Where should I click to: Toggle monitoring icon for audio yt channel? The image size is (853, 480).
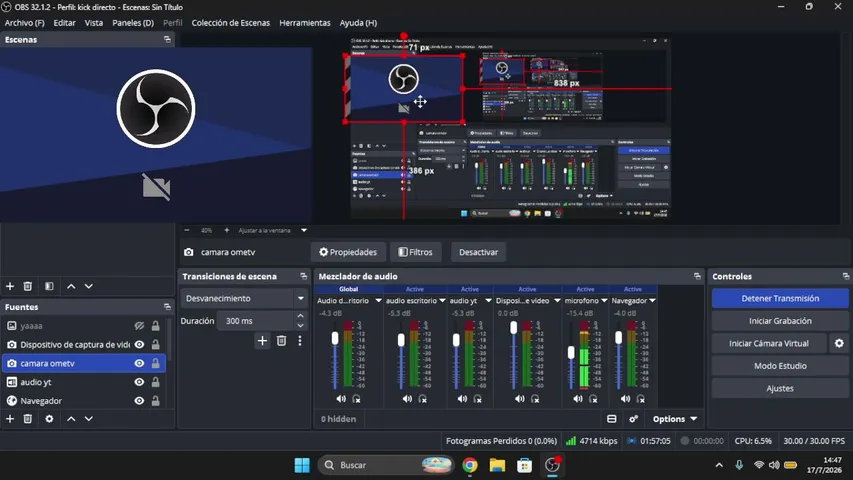(x=478, y=399)
